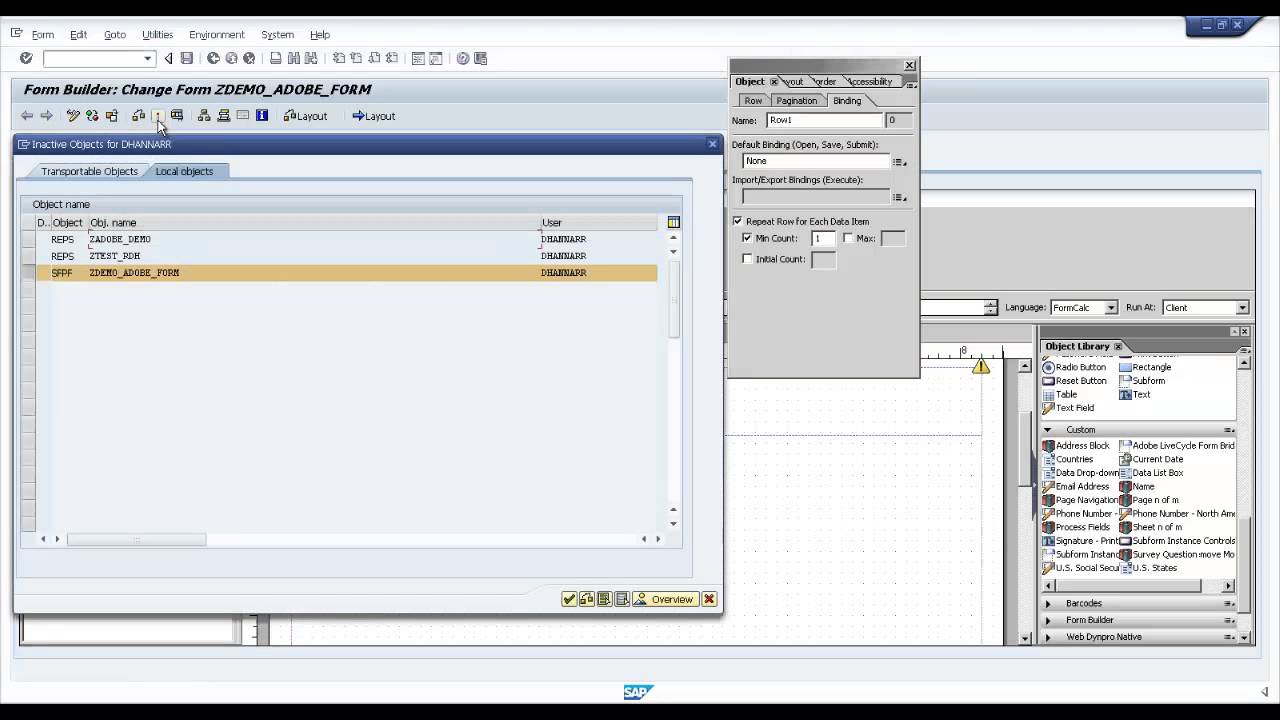Select the Text Field object in Object Library

point(1068,408)
